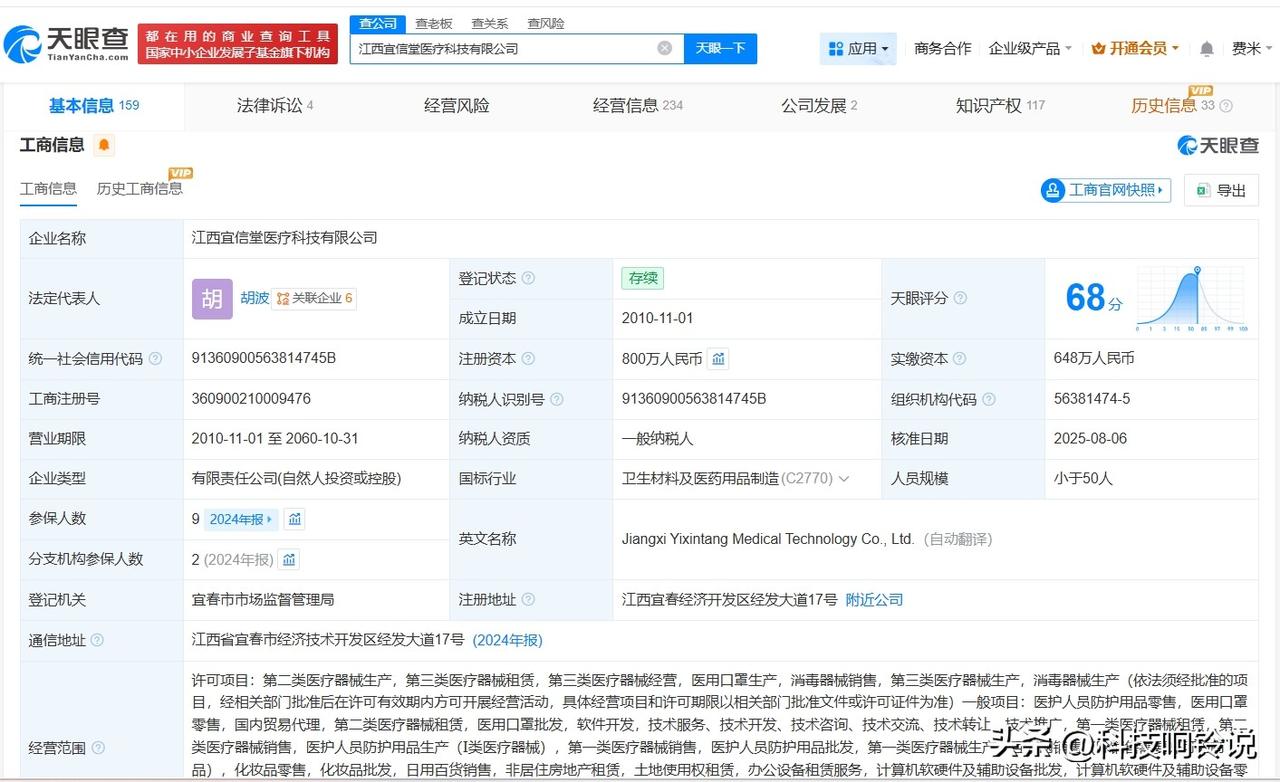
Task: Click the 天眼评分 score distribution chart
Action: [1191, 298]
